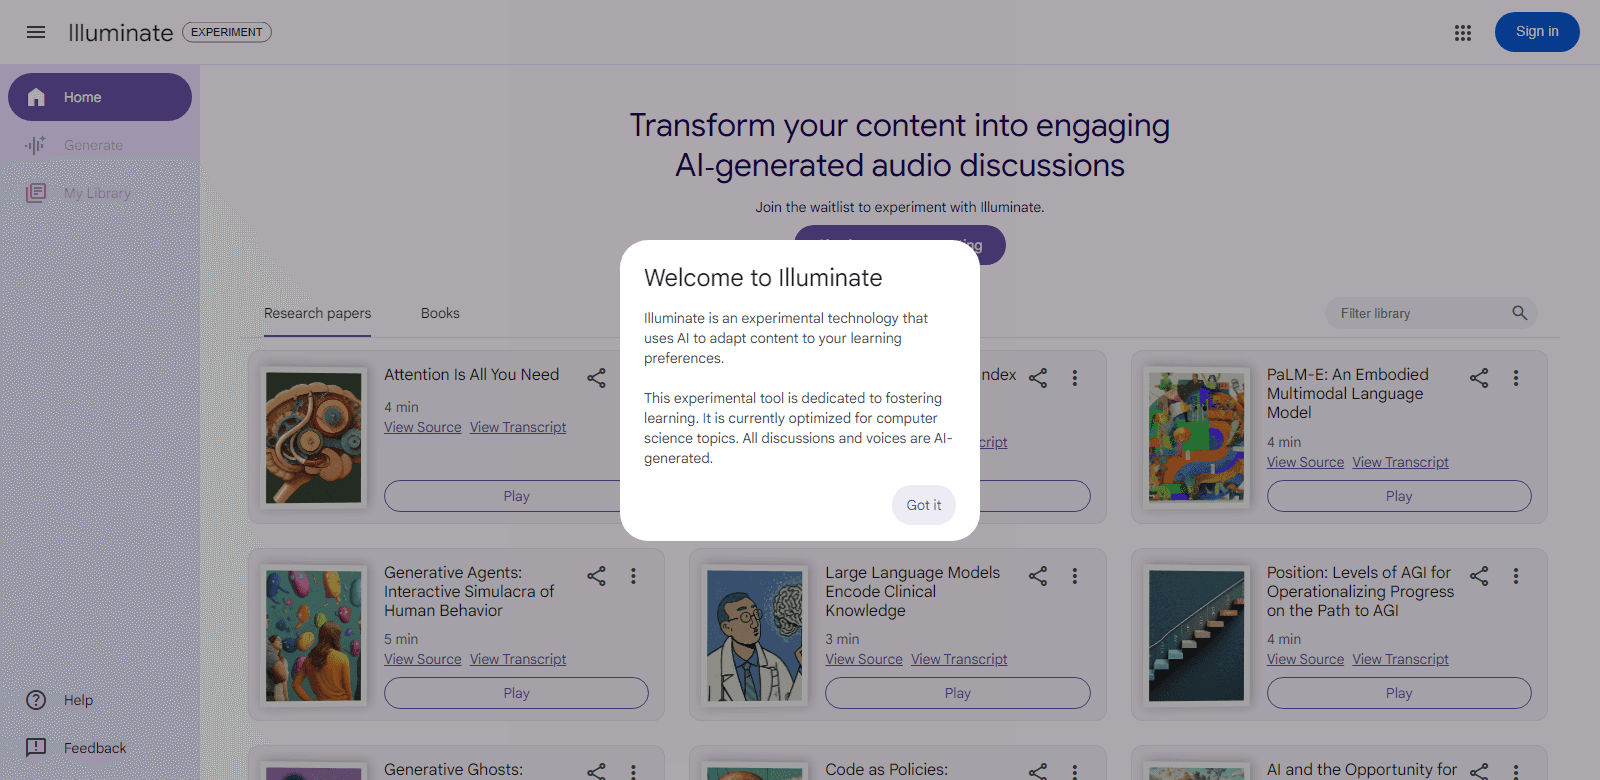
Task: View Source for Attention Is All You Need
Action: tap(423, 427)
